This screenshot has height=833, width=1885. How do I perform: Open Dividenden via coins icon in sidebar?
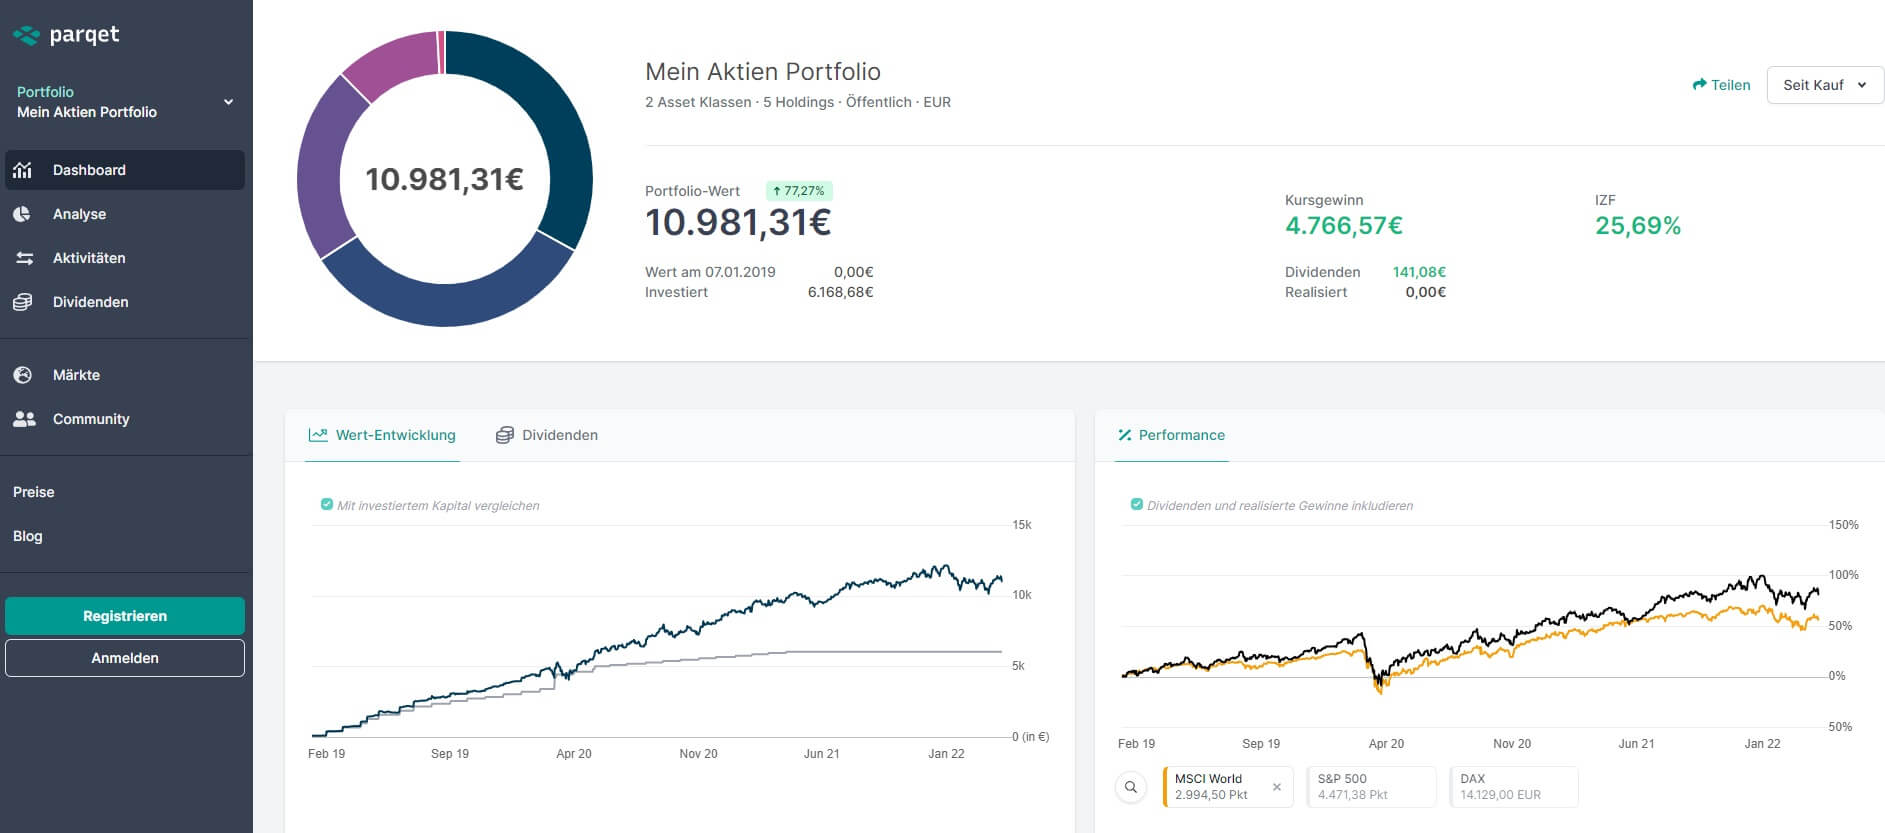tap(23, 302)
